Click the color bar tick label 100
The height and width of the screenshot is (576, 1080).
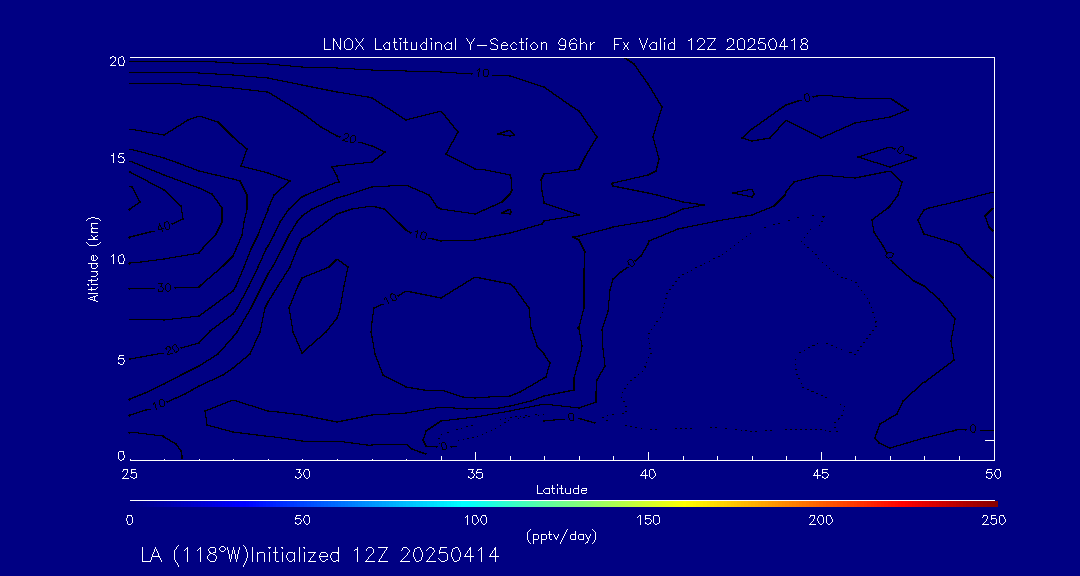(x=475, y=520)
